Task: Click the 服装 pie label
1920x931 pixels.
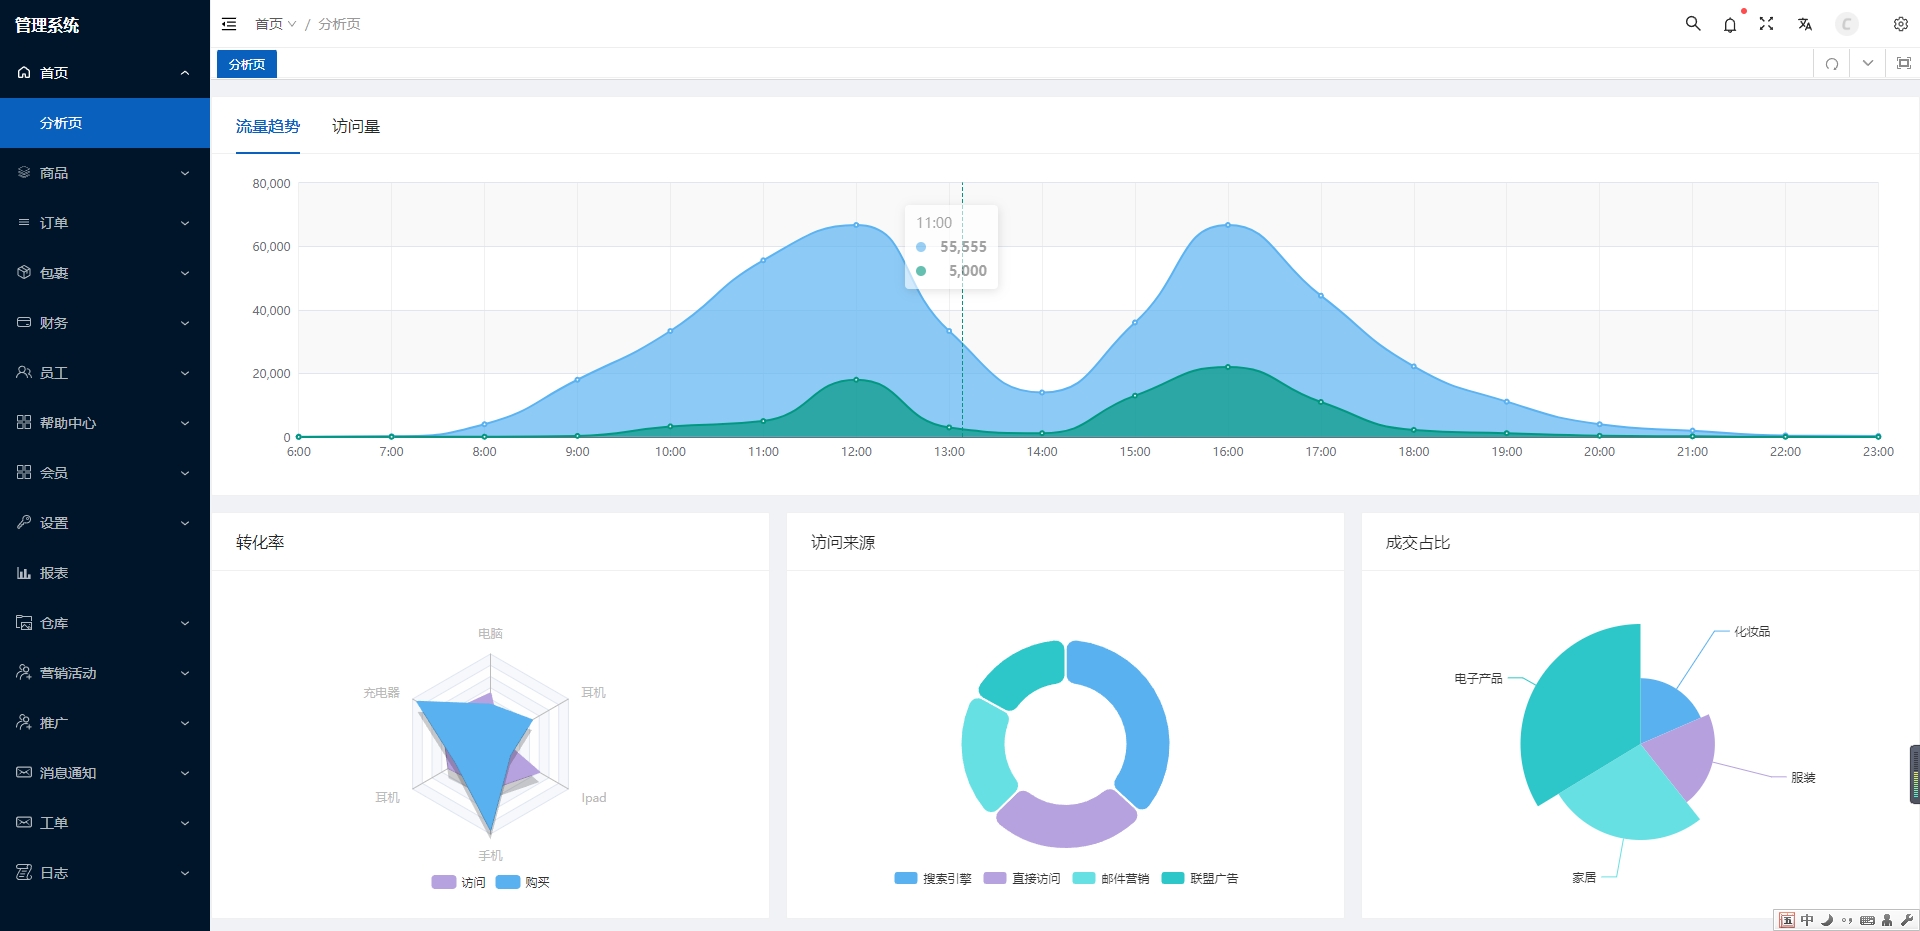Action: coord(1803,777)
